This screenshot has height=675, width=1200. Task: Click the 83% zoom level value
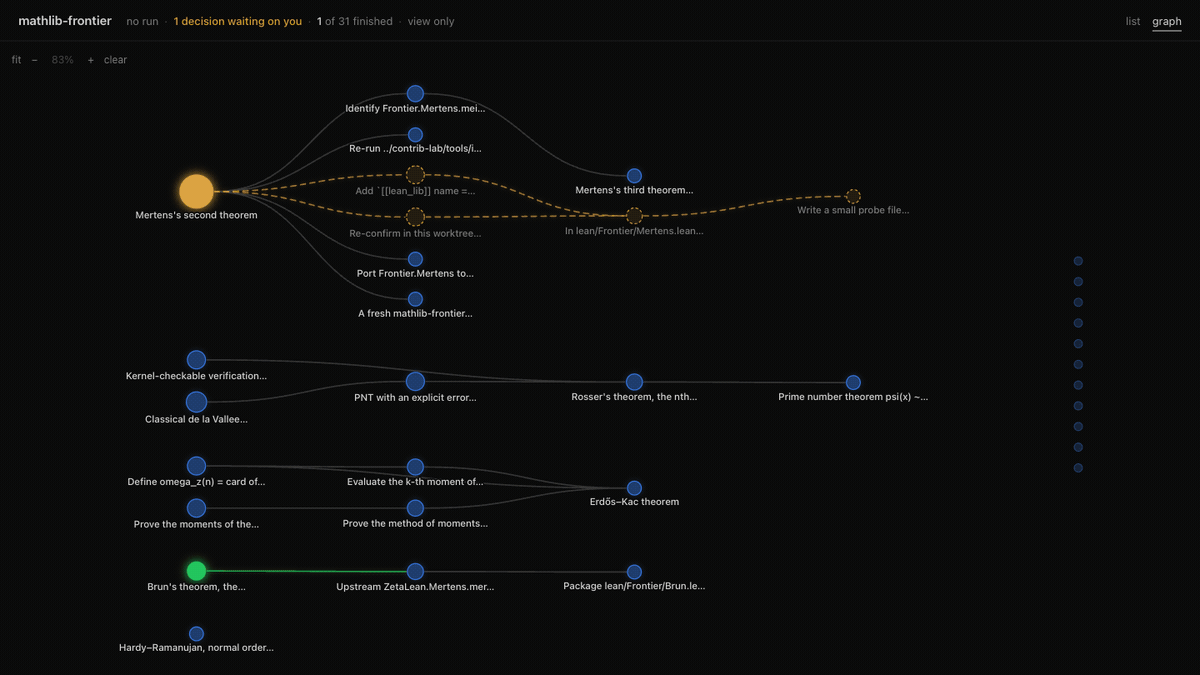point(62,60)
